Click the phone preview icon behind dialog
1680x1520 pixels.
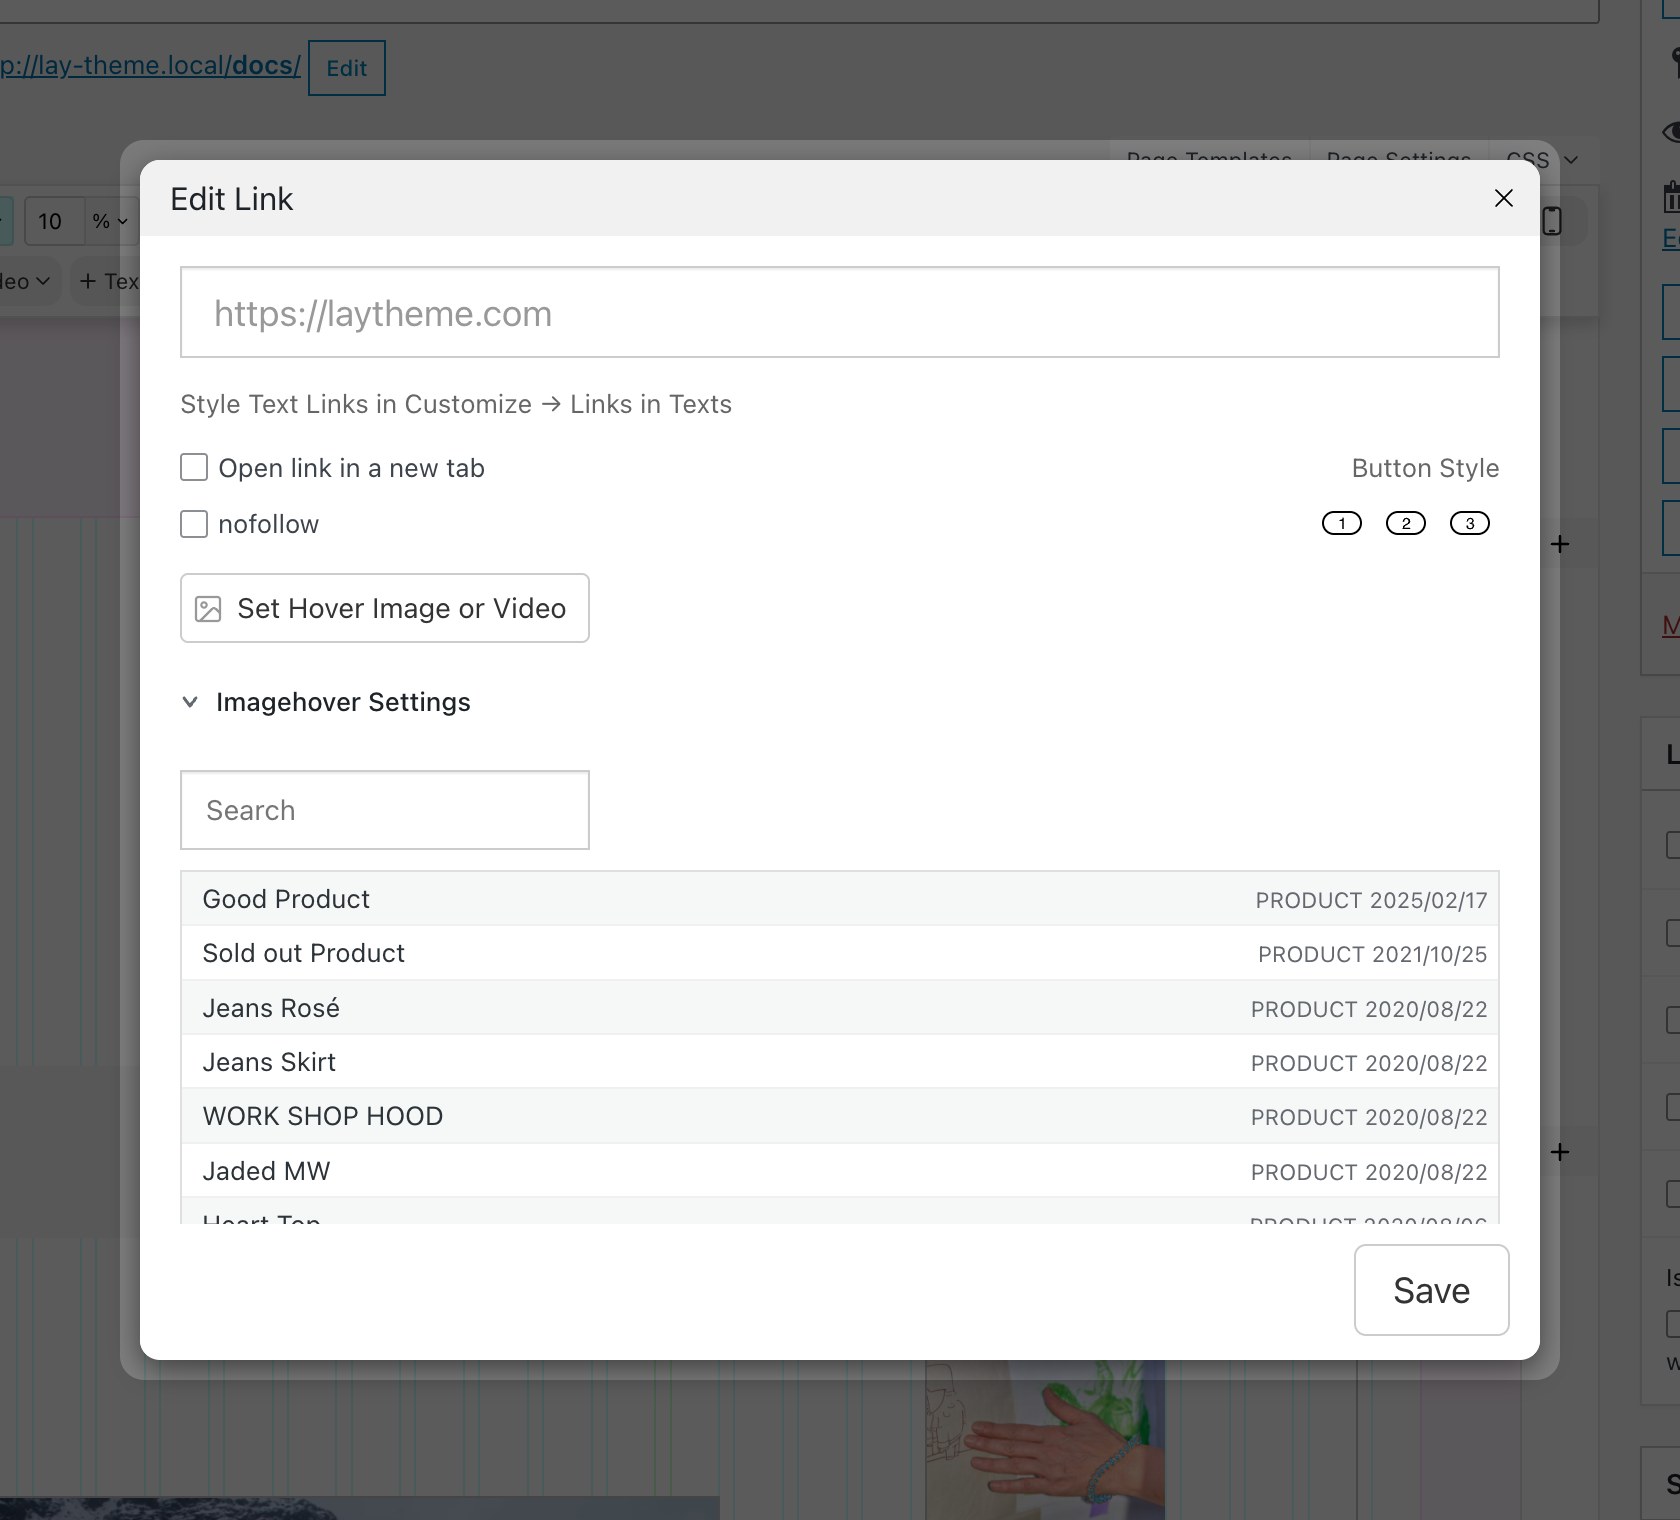click(x=1551, y=221)
